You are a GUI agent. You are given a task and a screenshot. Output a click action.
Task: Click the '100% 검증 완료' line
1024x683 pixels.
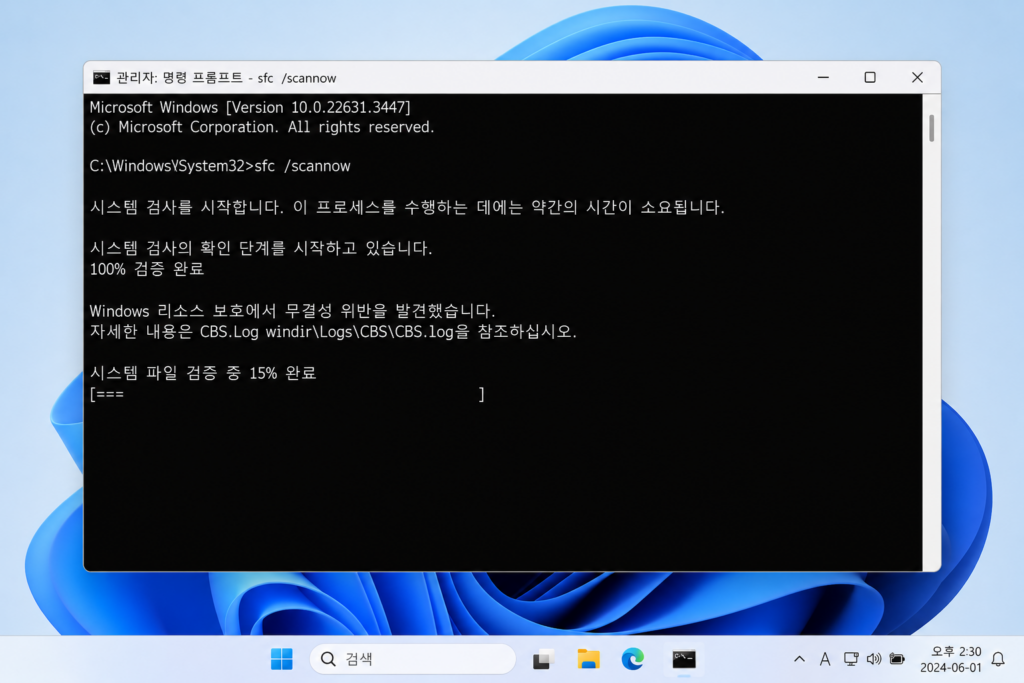[x=147, y=269]
